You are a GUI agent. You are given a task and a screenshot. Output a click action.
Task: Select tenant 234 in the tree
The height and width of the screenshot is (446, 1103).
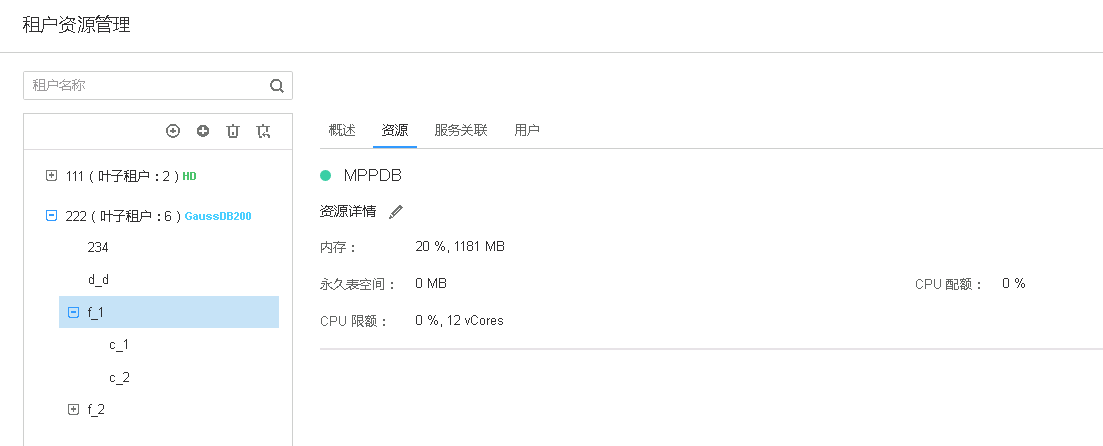[x=98, y=247]
